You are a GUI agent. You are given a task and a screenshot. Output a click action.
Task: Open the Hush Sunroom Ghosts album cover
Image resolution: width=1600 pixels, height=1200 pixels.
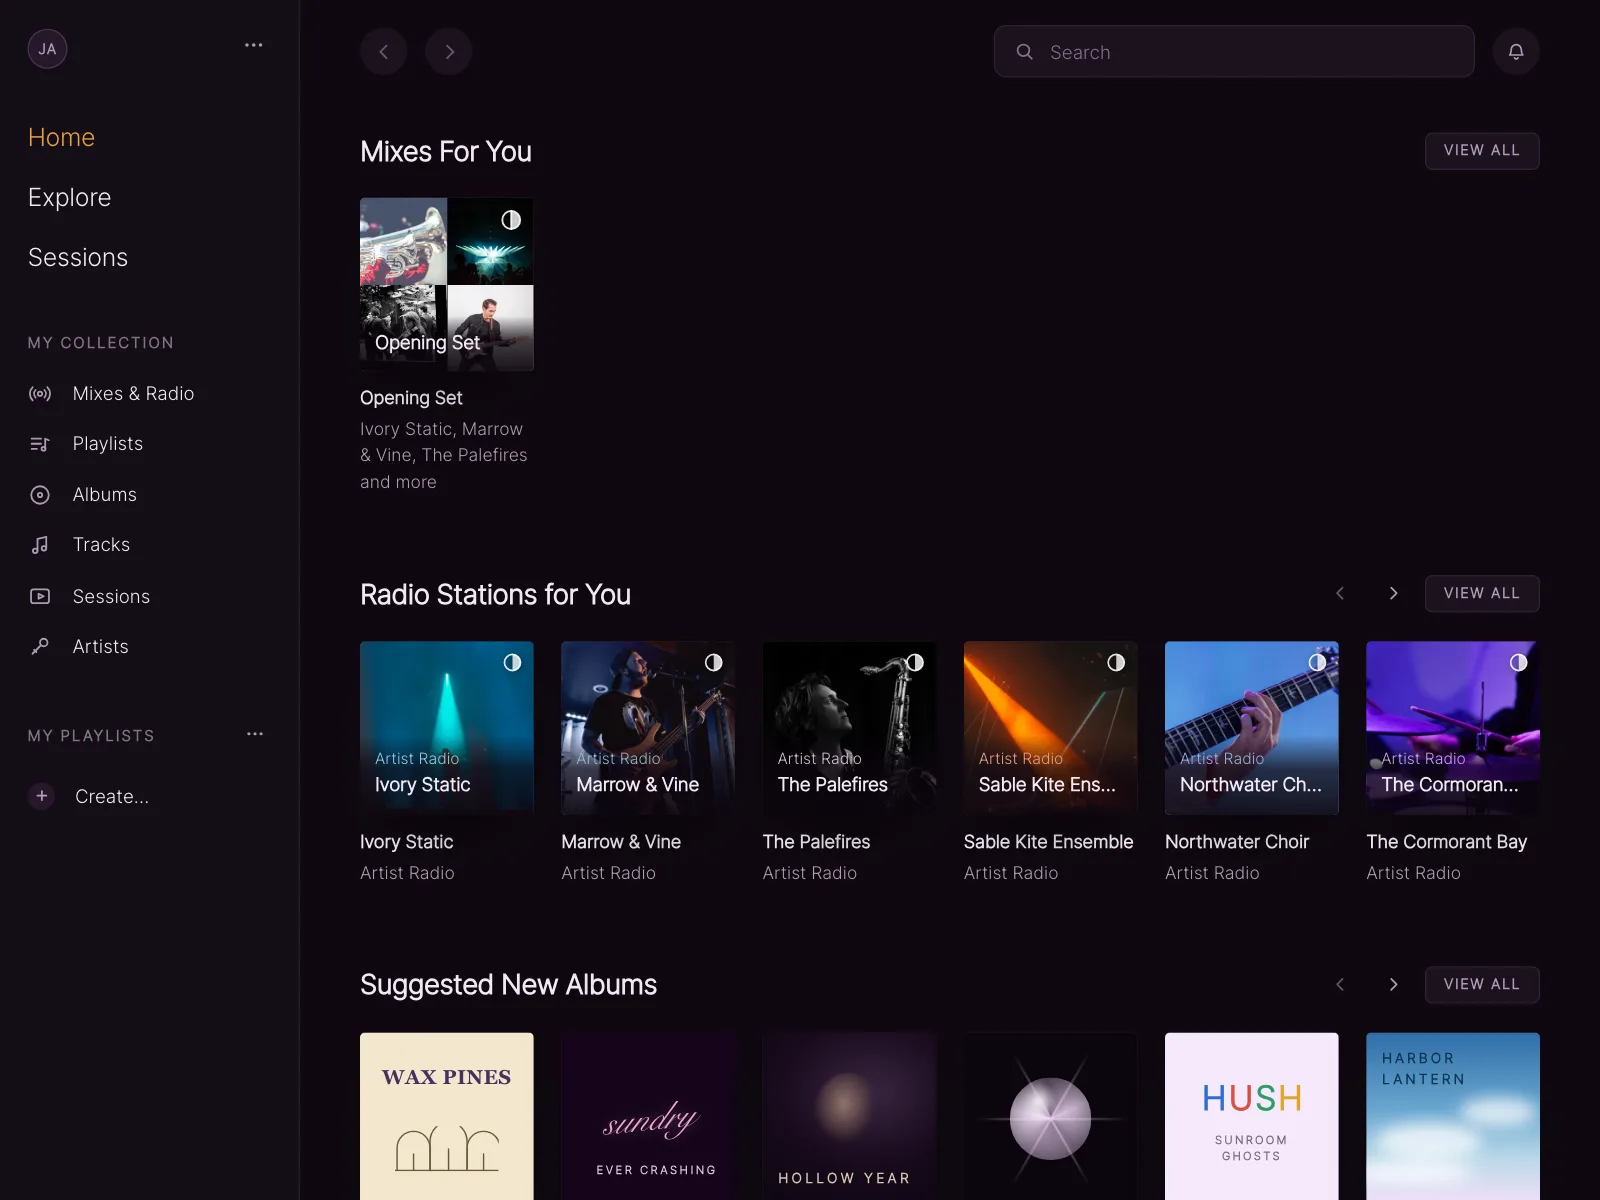(x=1252, y=1116)
